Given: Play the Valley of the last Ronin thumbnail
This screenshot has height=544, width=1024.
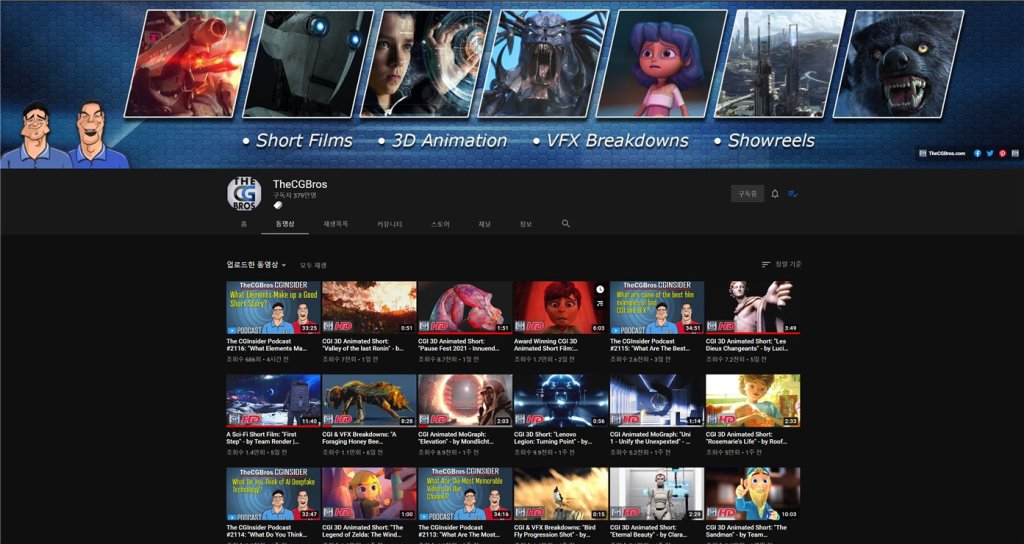Looking at the screenshot, I should tap(370, 308).
